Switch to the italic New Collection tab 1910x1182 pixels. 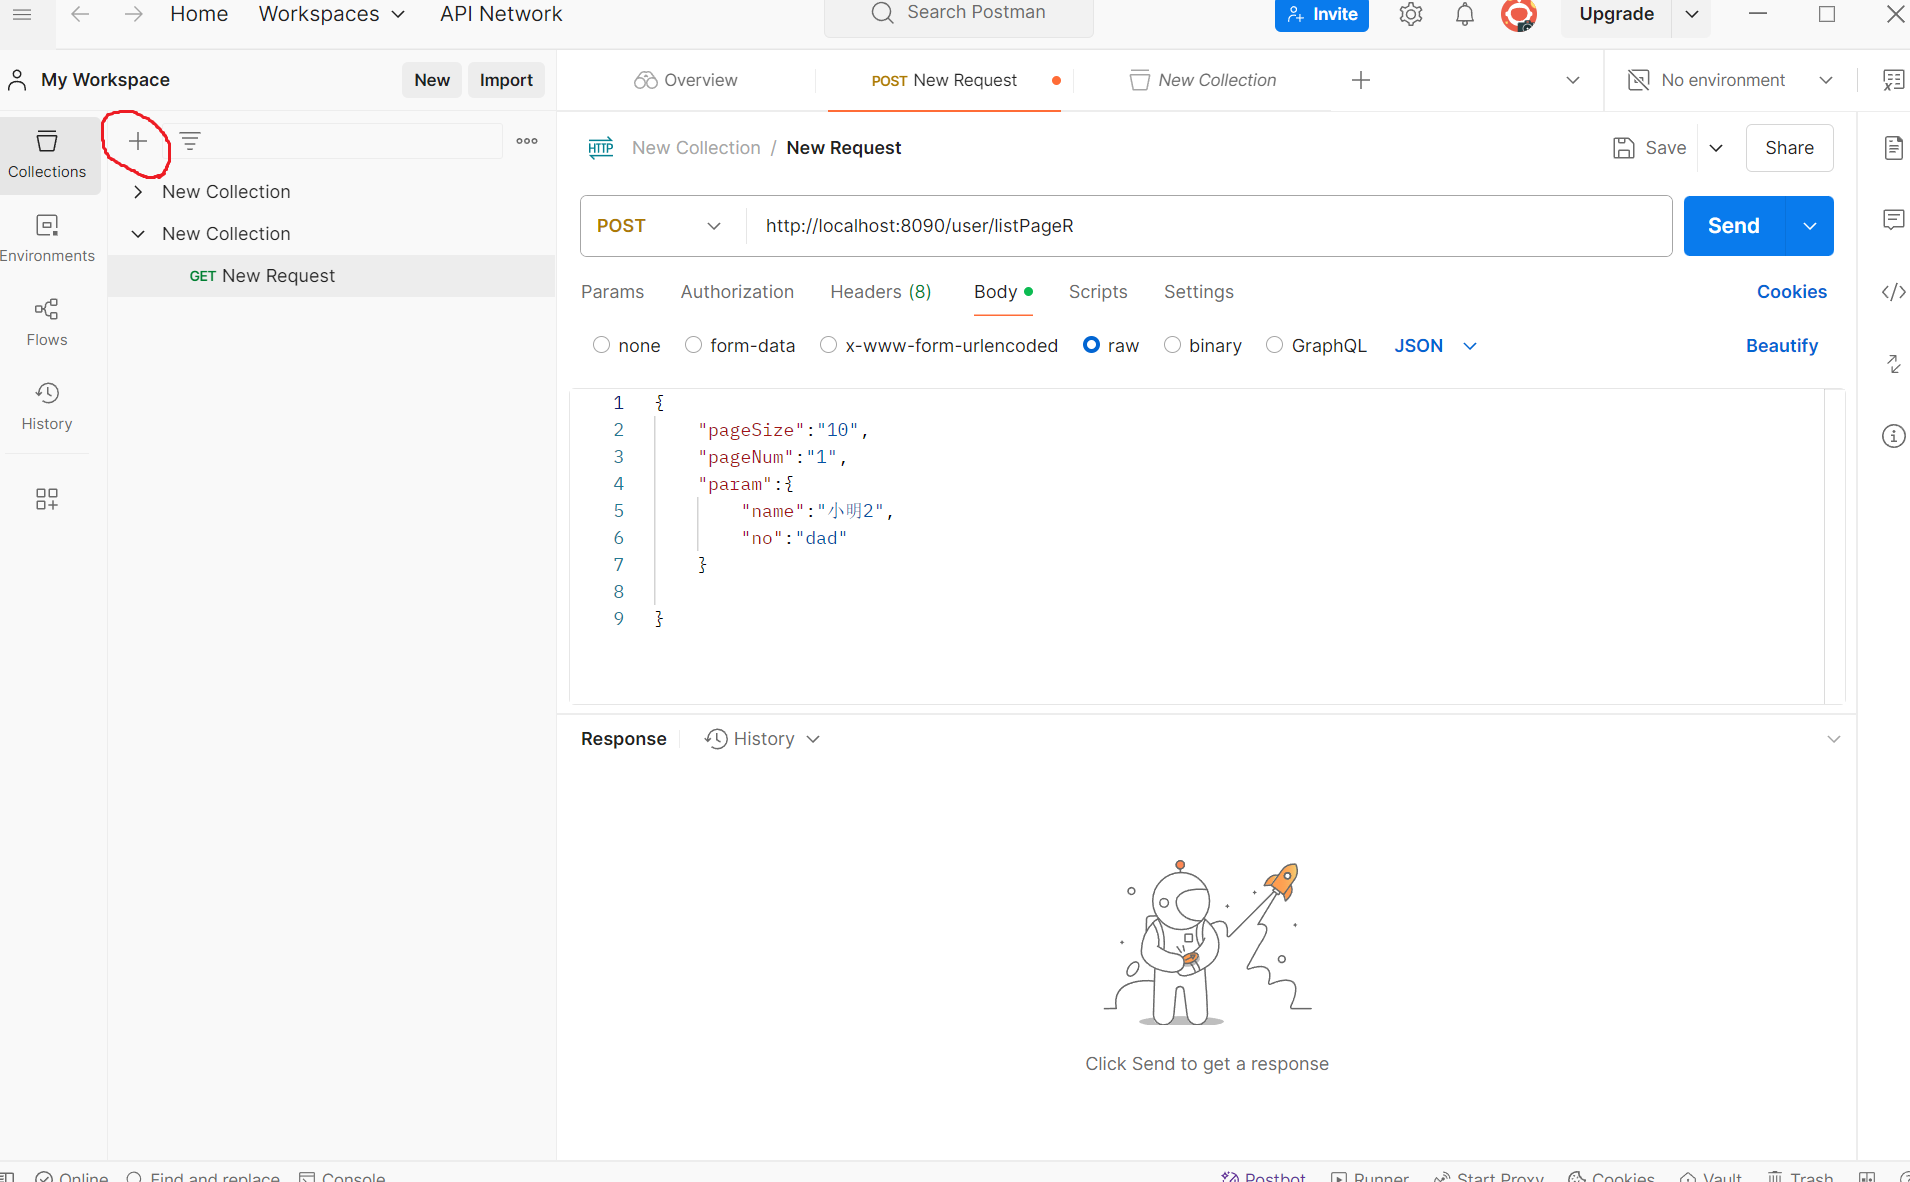click(x=1204, y=80)
